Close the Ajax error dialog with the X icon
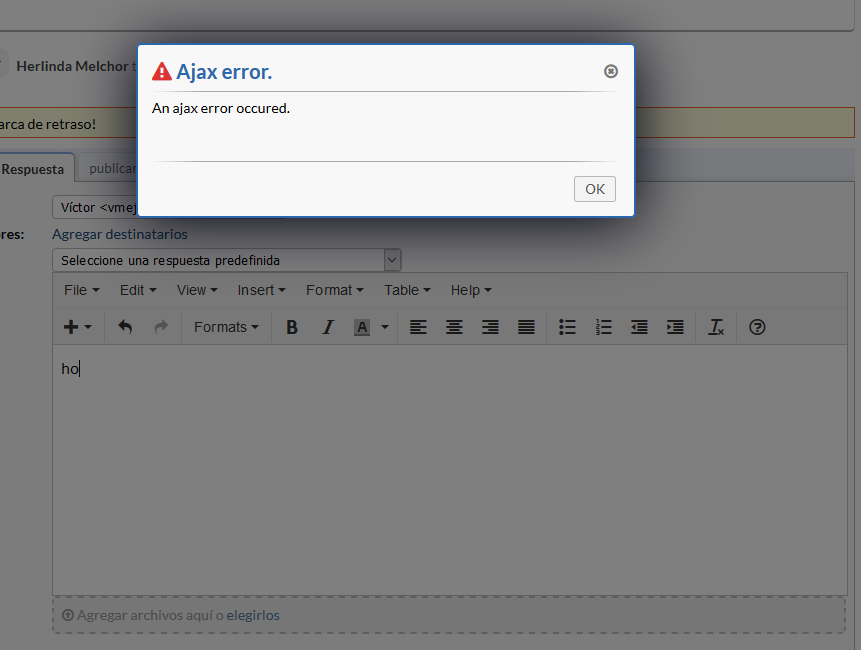The image size is (861, 650). (611, 71)
